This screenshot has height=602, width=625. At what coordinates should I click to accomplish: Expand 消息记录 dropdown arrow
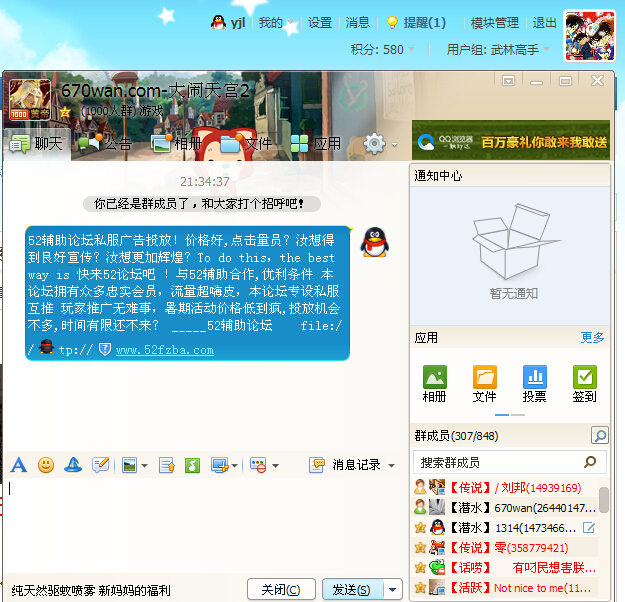tap(391, 465)
